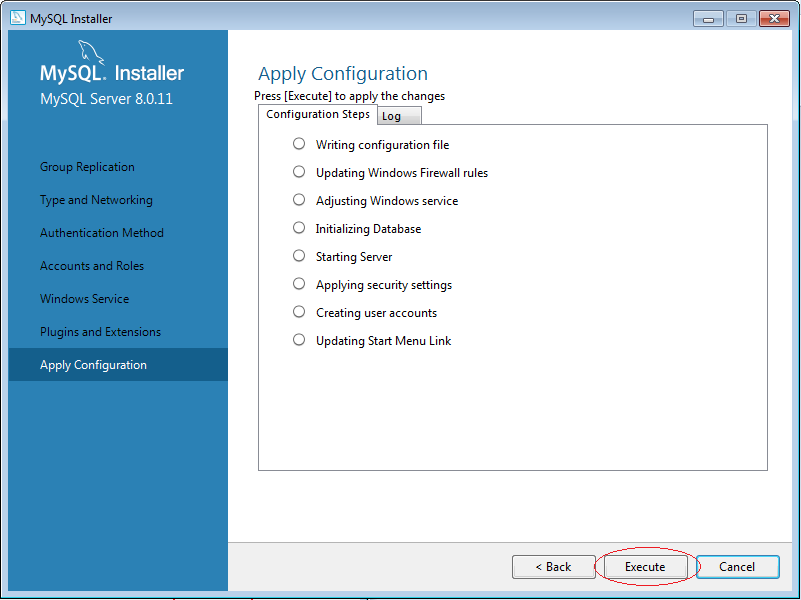Screen dimensions: 801x600
Task: Click the 'Updating Windows Firewall rules' text
Action: pyautogui.click(x=402, y=173)
